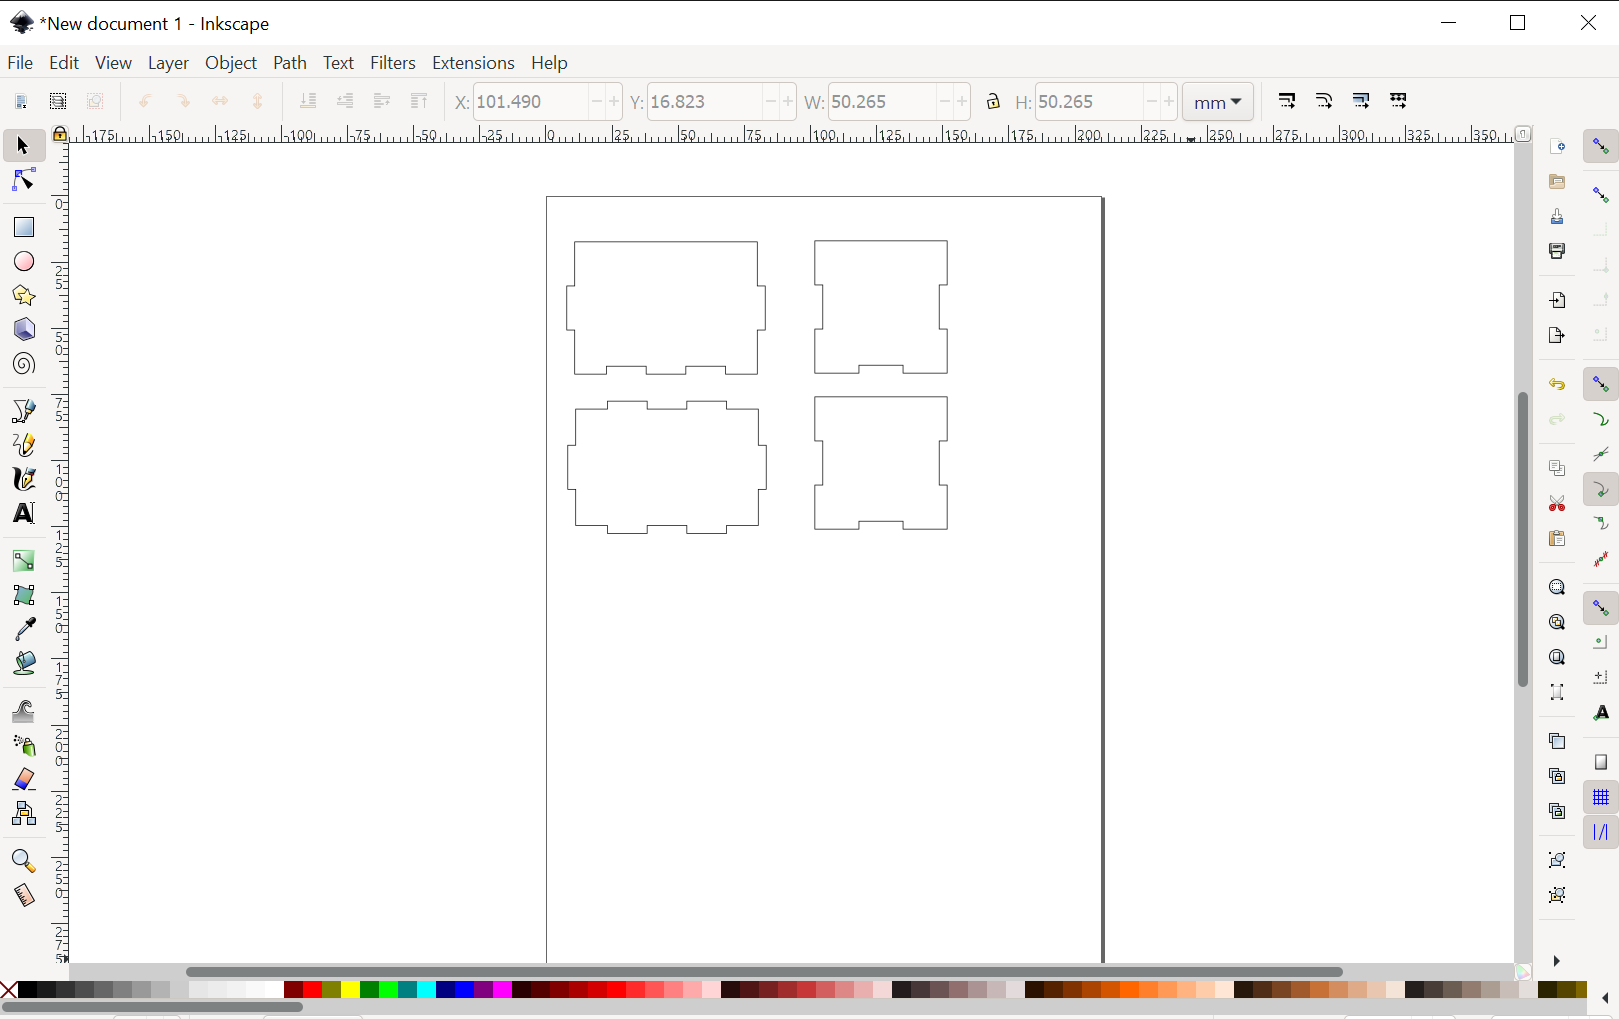
Task: Open the Extensions menu
Action: (472, 62)
